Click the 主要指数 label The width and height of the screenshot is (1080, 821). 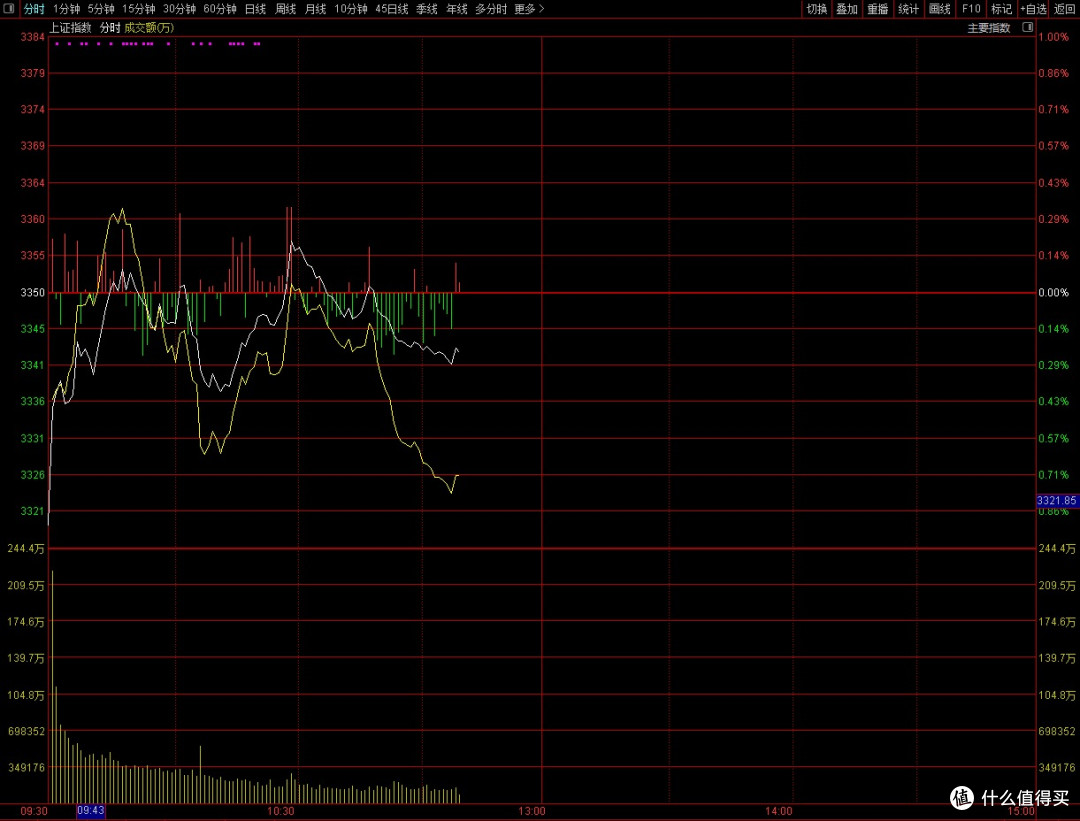point(988,28)
